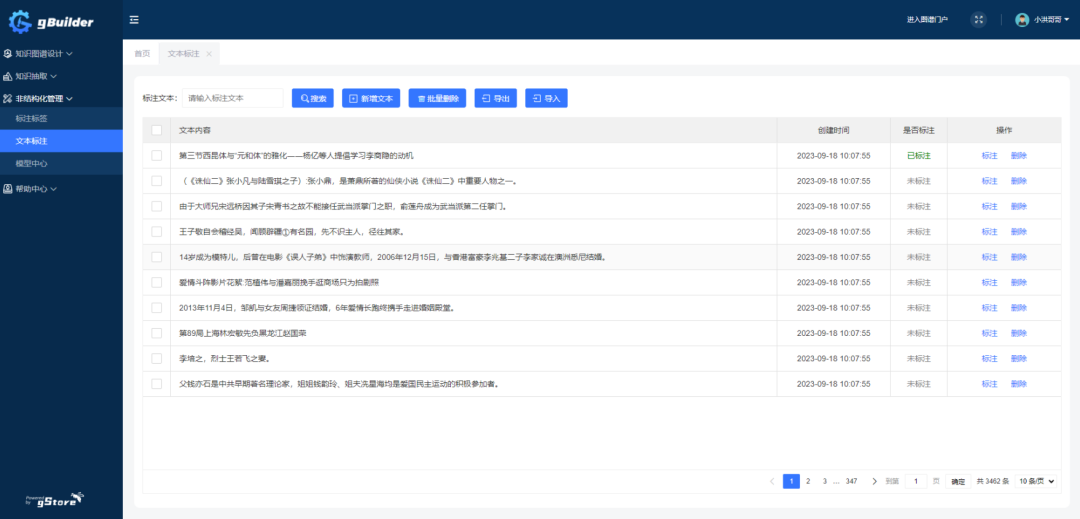The height and width of the screenshot is (519, 1080).
Task: Click the 搜索 button
Action: coord(313,98)
